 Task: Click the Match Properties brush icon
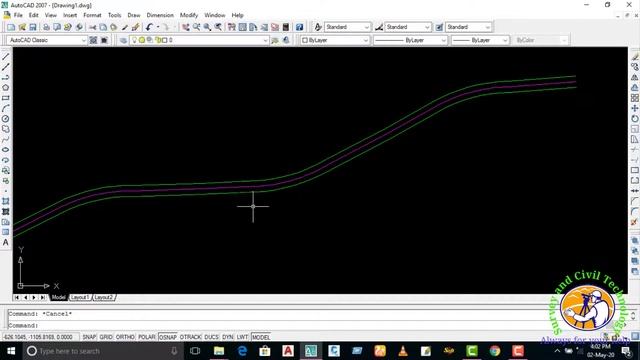coord(125,27)
